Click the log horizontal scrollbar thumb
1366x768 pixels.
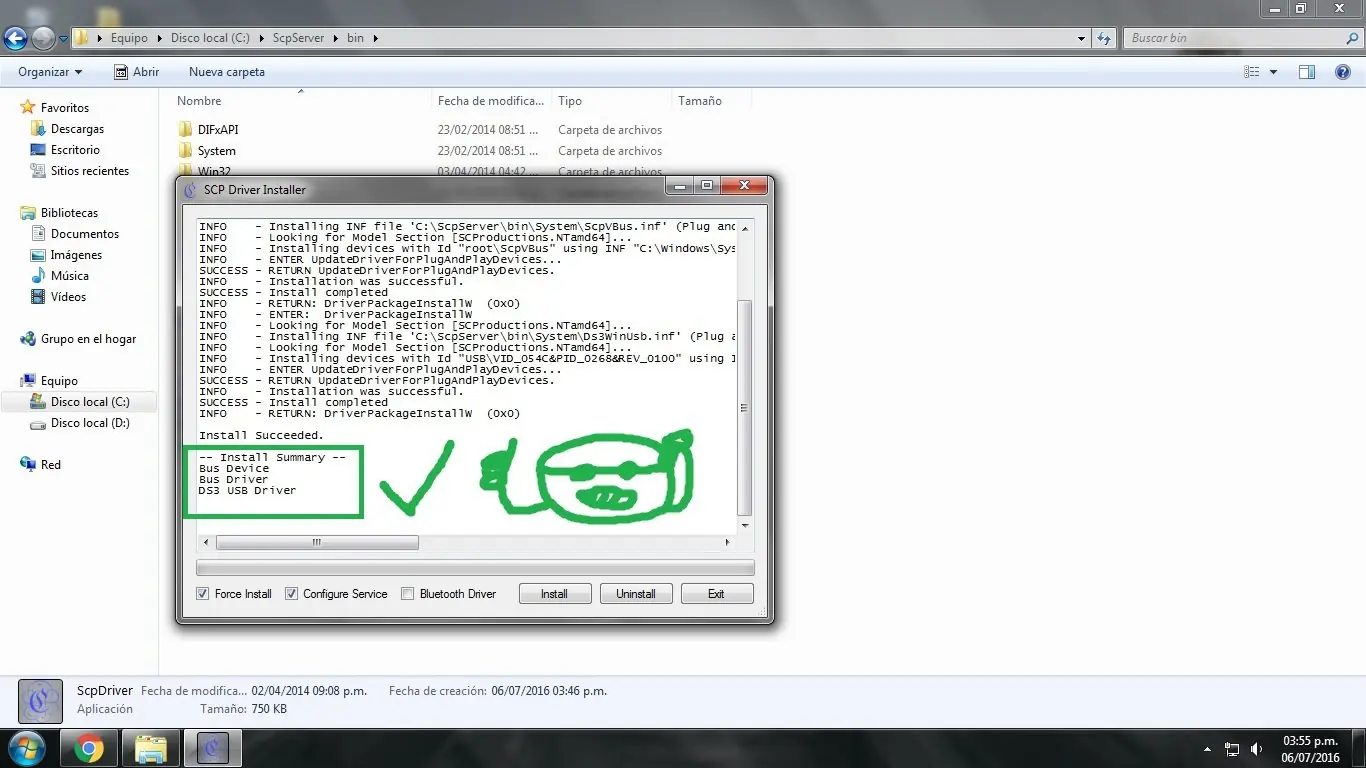(317, 543)
